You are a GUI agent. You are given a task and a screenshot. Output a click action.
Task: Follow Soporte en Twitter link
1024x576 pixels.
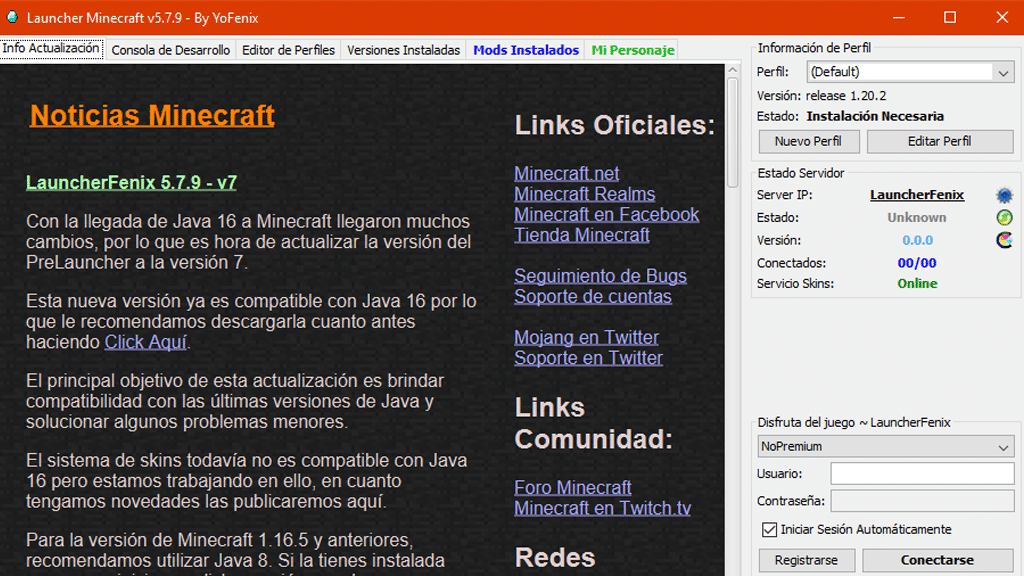coord(588,358)
